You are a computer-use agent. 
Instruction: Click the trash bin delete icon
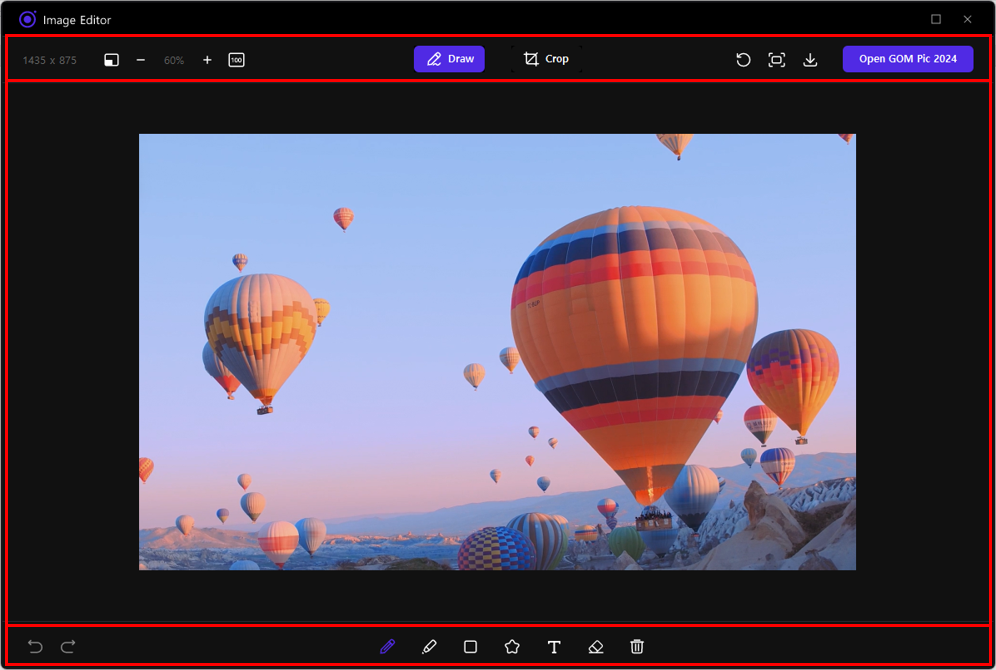[x=637, y=647]
